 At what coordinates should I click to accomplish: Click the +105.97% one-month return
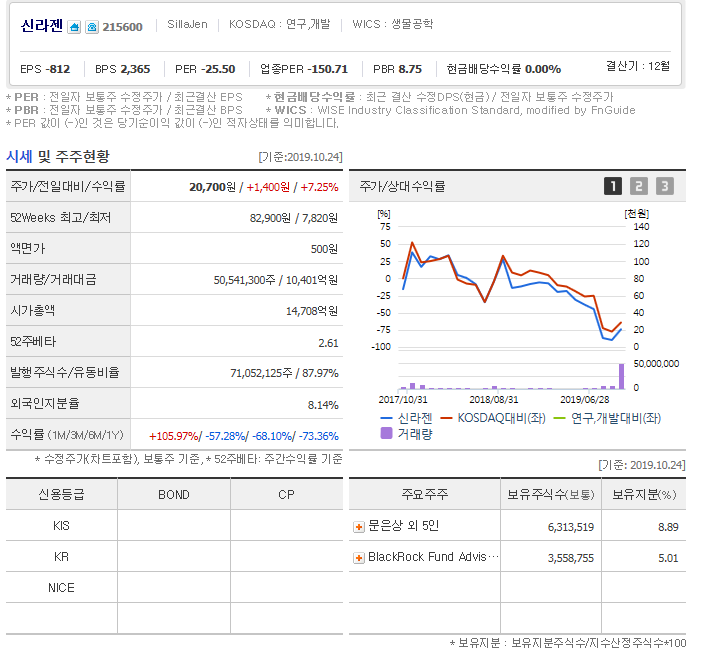pyautogui.click(x=173, y=436)
